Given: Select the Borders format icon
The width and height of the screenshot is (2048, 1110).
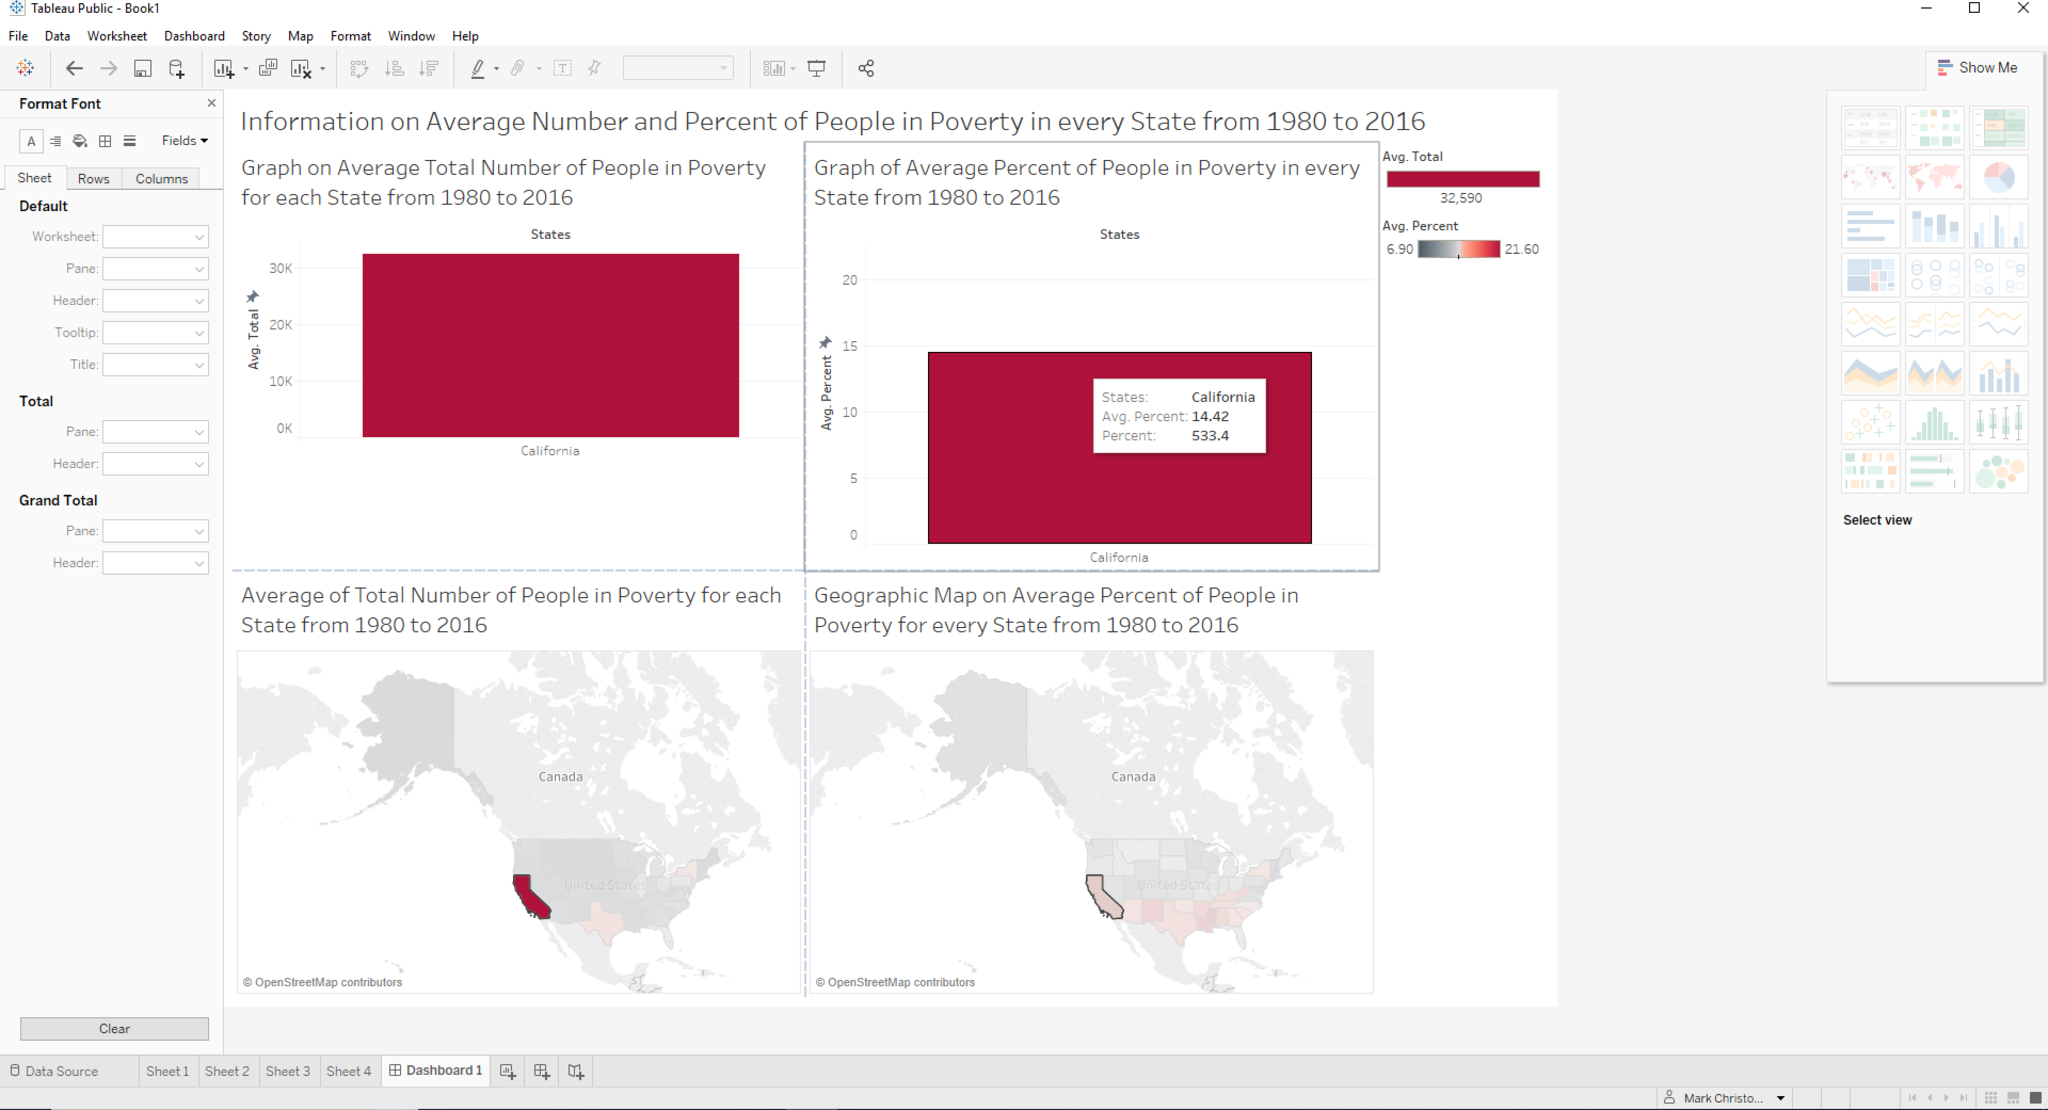Looking at the screenshot, I should (105, 141).
